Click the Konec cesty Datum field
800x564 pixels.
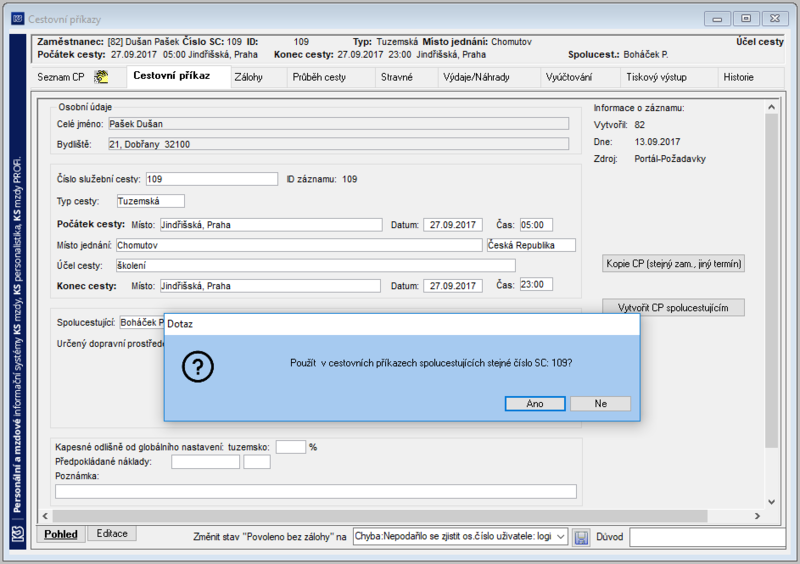[453, 286]
